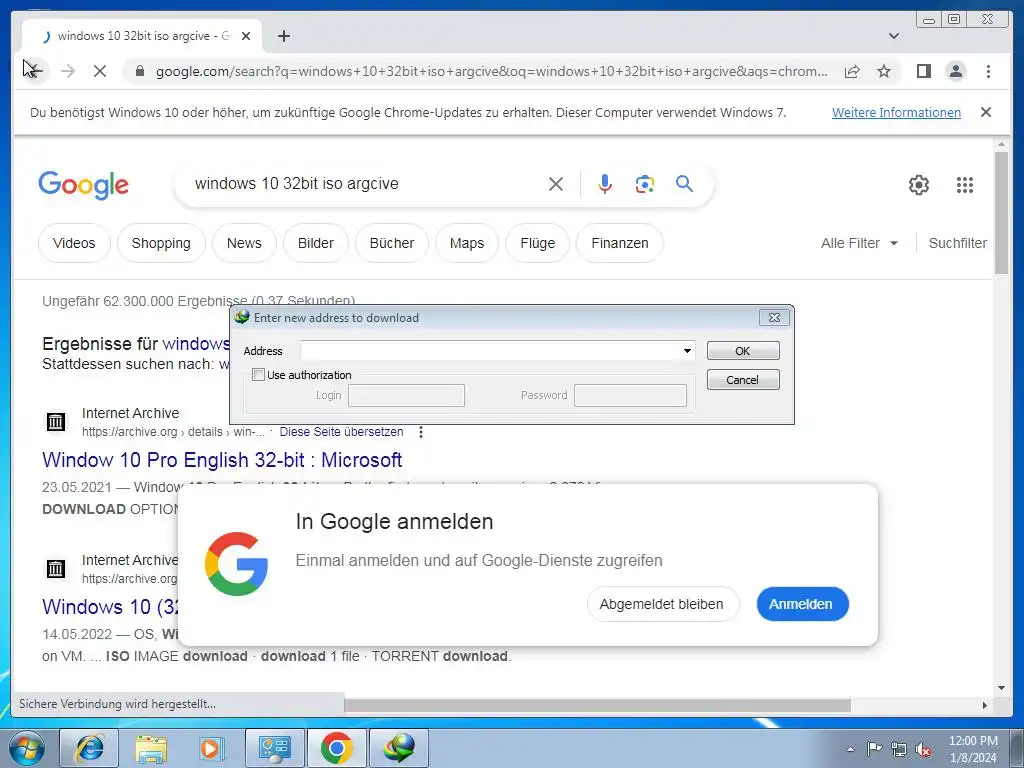1024x768 pixels.
Task: Open Window 10 Pro English 32-bit result
Action: click(222, 460)
